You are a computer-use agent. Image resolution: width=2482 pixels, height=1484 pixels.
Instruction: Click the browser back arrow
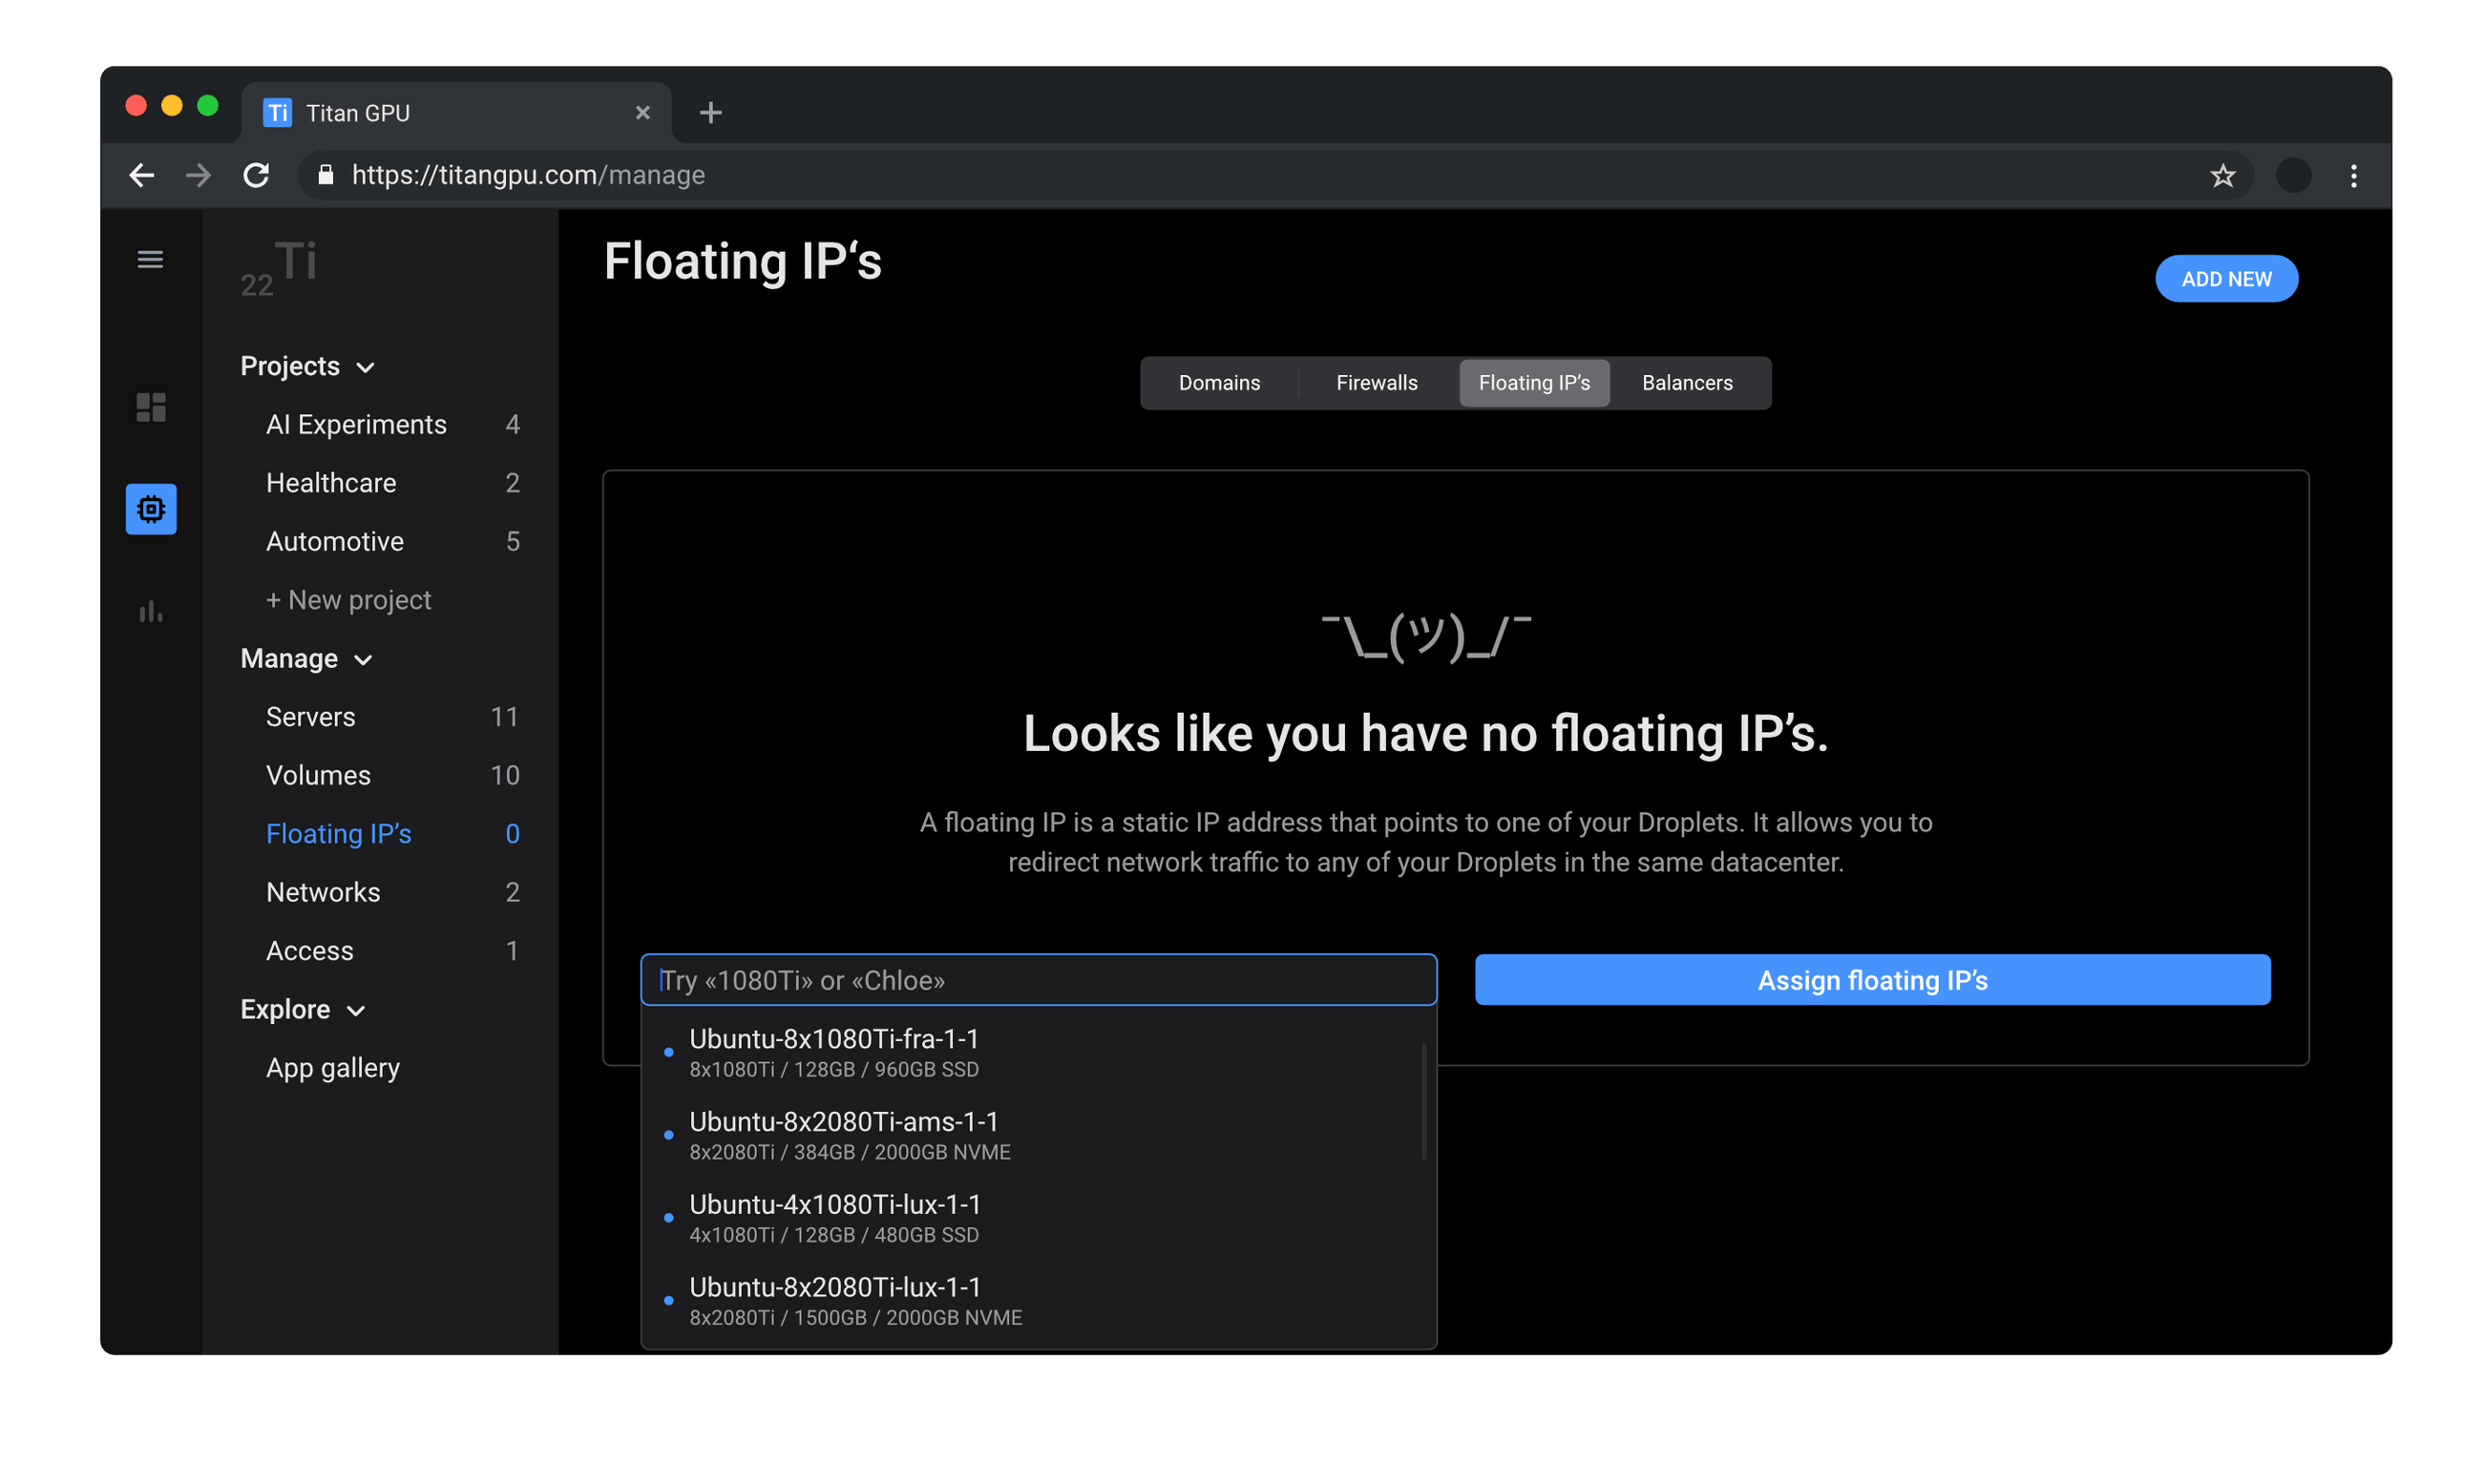(142, 176)
